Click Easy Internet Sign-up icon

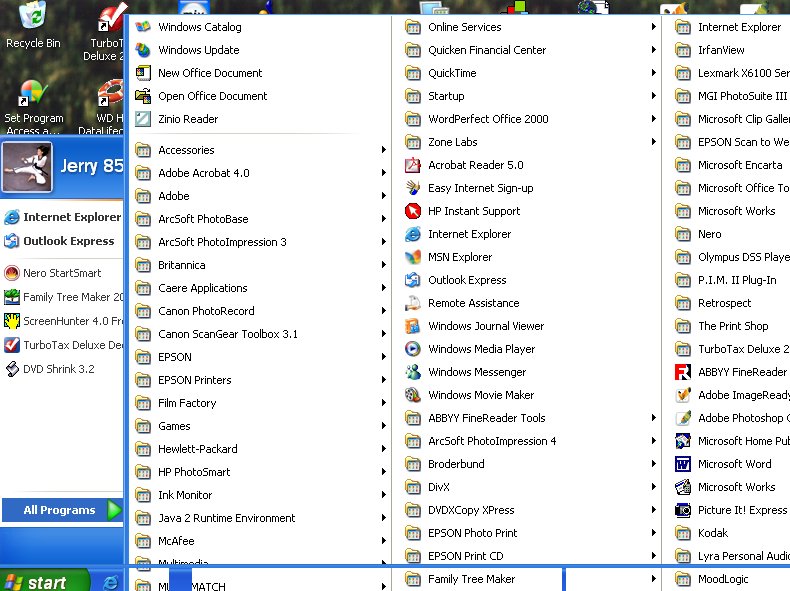pos(413,188)
